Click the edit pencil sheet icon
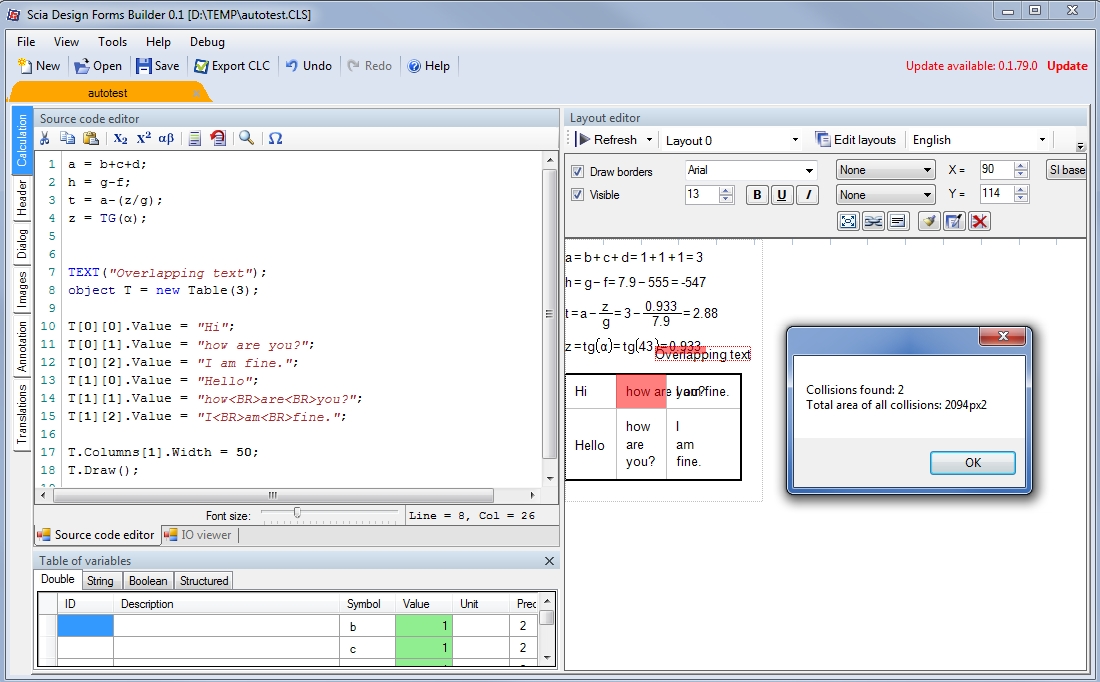 pyautogui.click(x=954, y=222)
